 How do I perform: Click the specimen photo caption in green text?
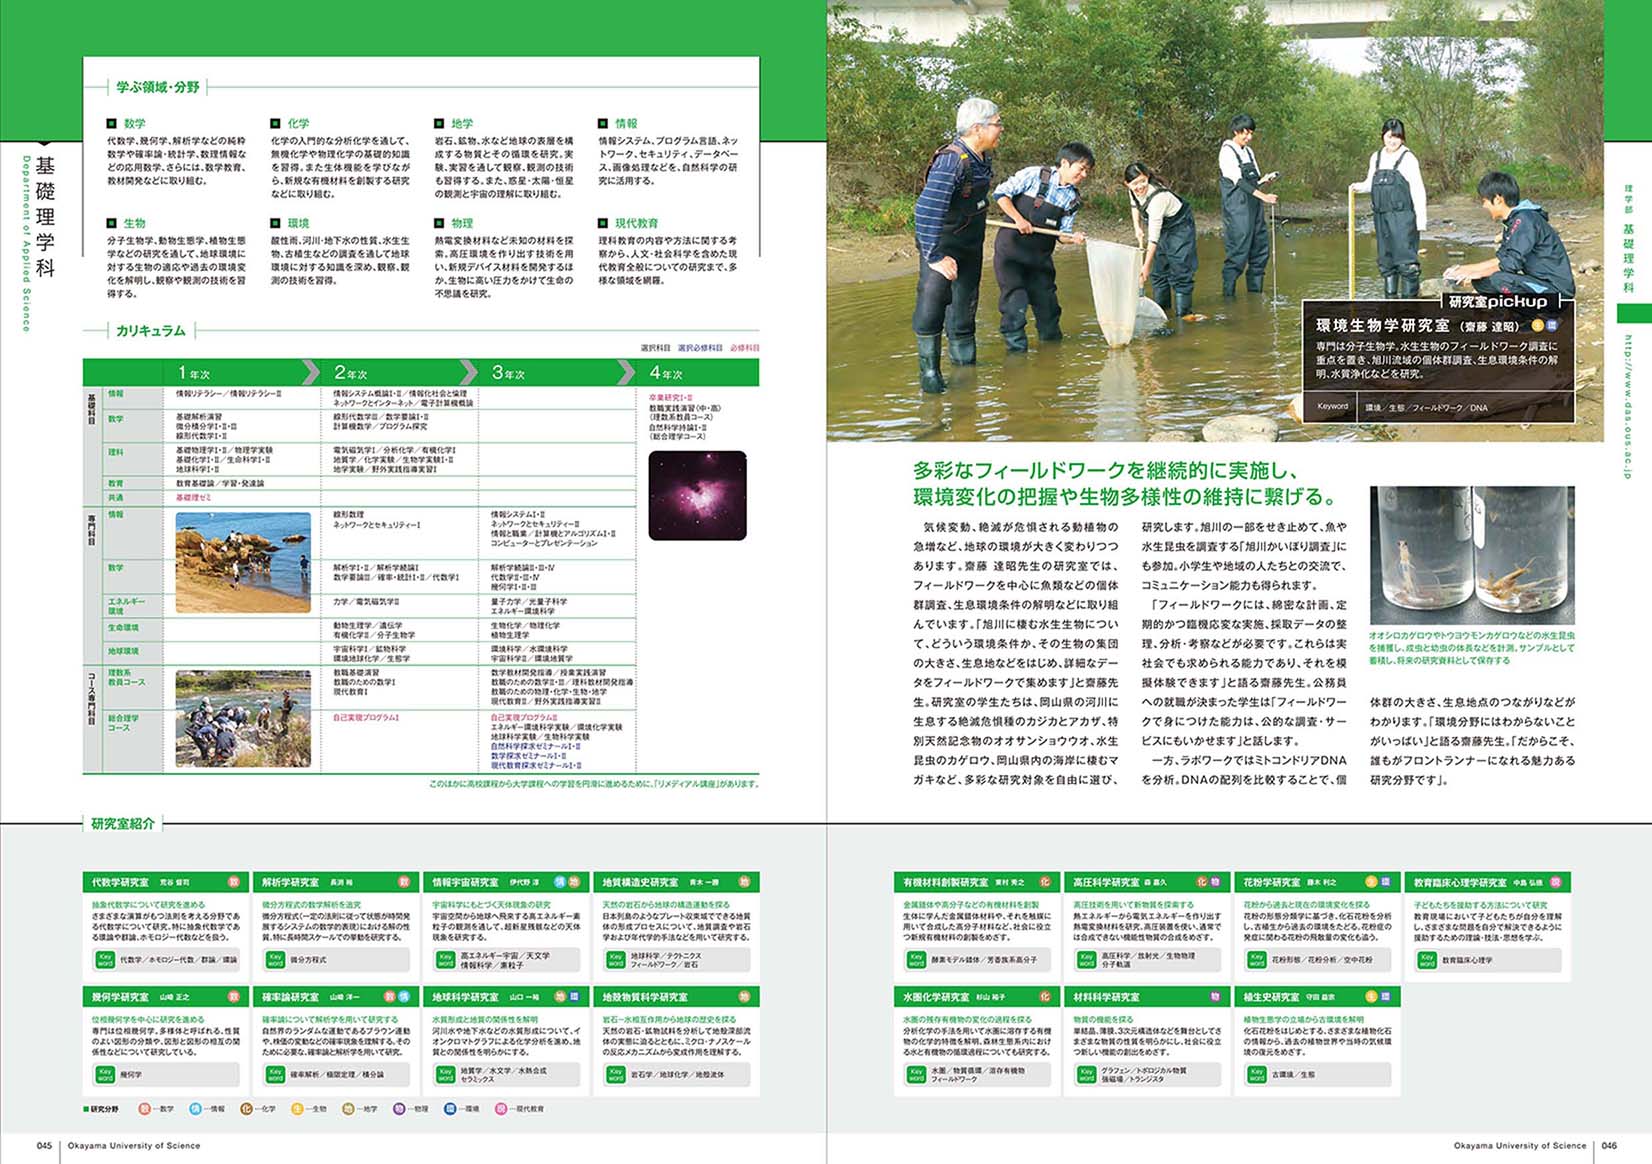(1472, 648)
